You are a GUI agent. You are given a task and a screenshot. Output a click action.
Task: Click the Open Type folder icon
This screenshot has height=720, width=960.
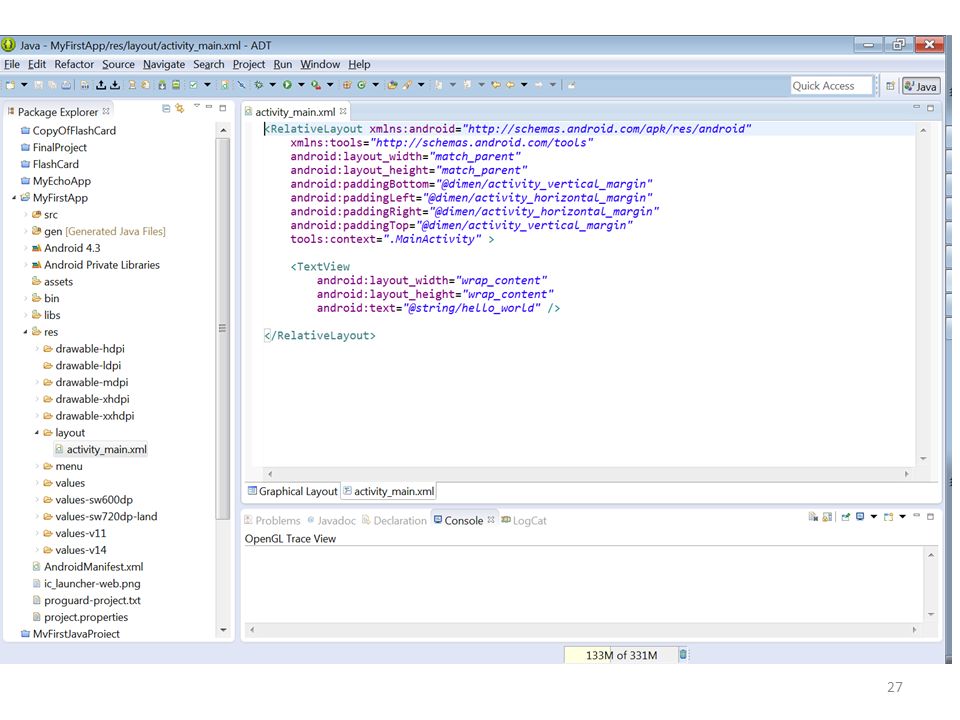(x=392, y=85)
